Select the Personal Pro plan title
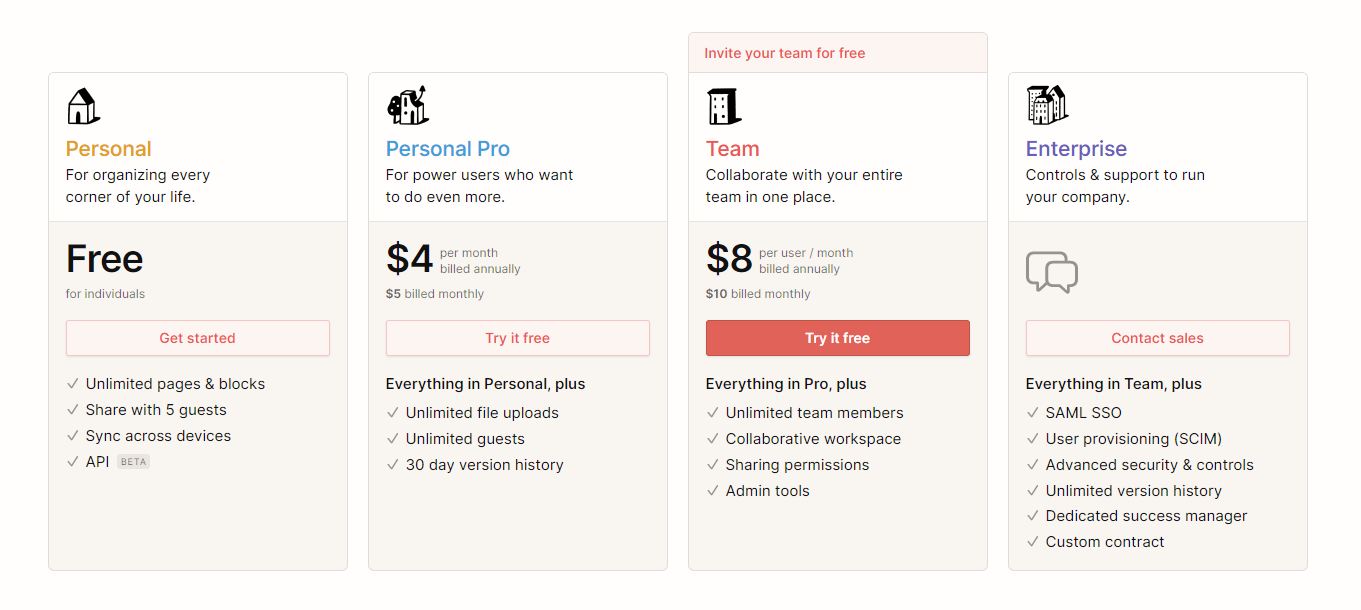 (448, 149)
